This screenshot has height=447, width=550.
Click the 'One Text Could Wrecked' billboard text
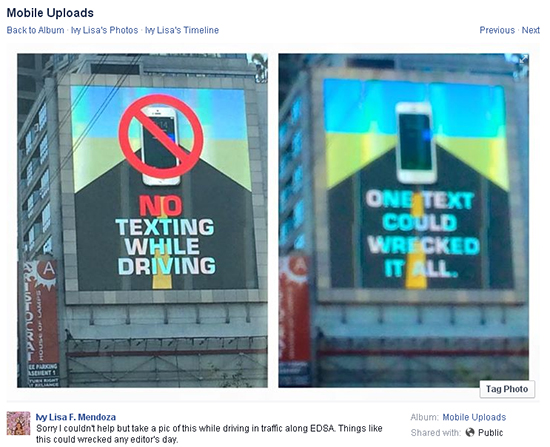pos(422,234)
